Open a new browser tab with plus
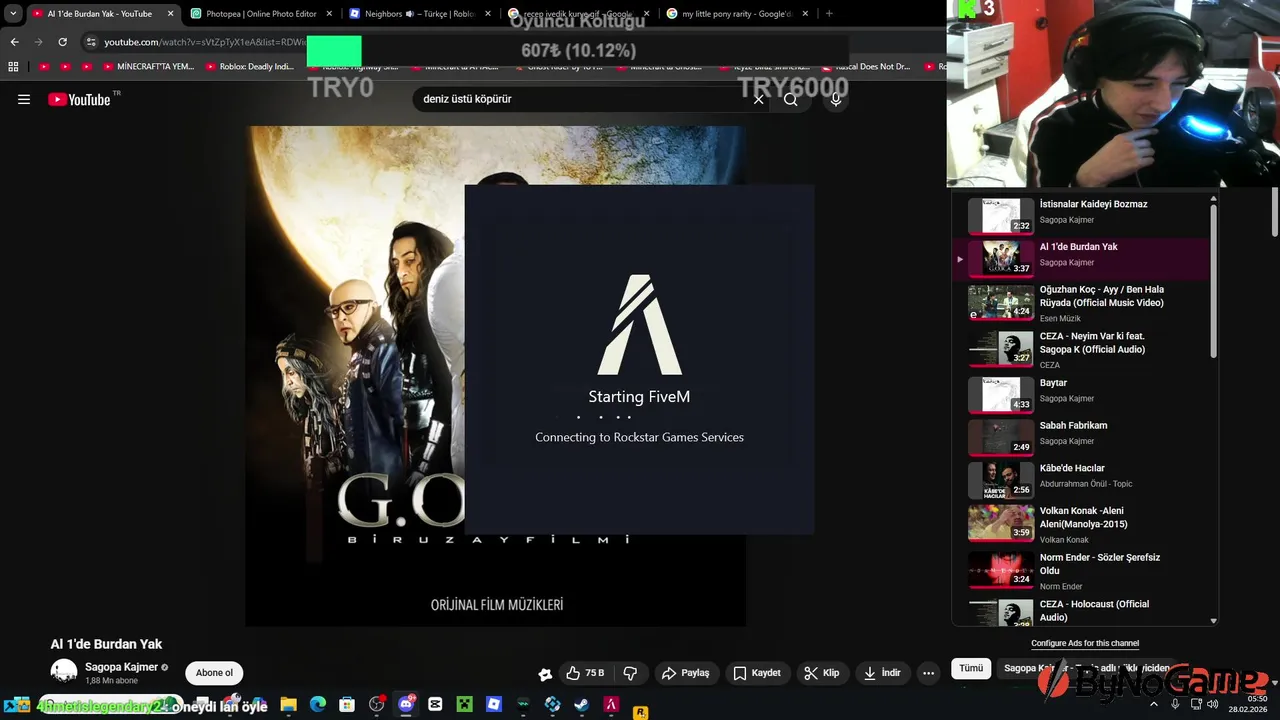Screen dimensions: 1280x720 tap(829, 14)
